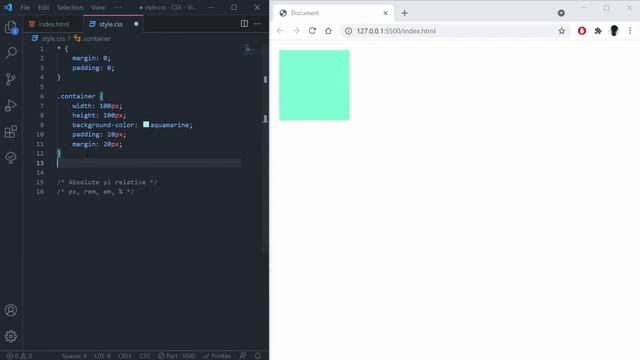This screenshot has height=360, width=640.
Task: Open the Edit menu
Action: [x=43, y=7]
